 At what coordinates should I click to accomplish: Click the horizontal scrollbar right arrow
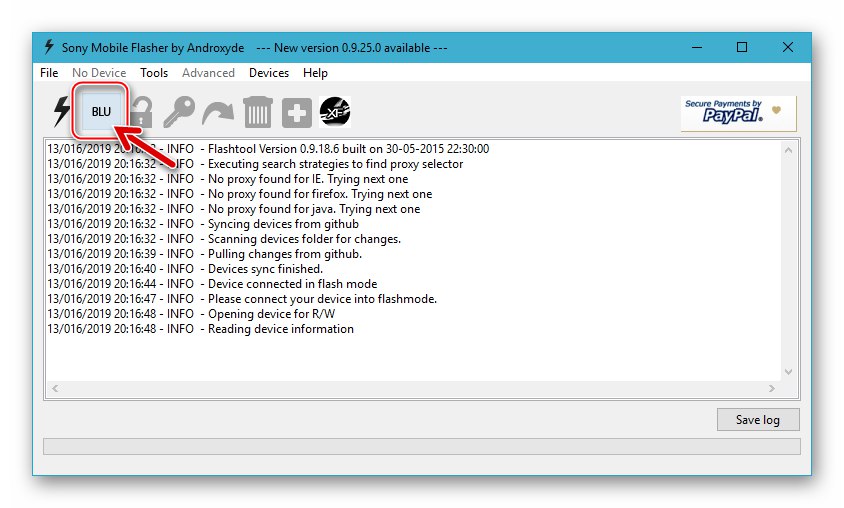point(772,388)
